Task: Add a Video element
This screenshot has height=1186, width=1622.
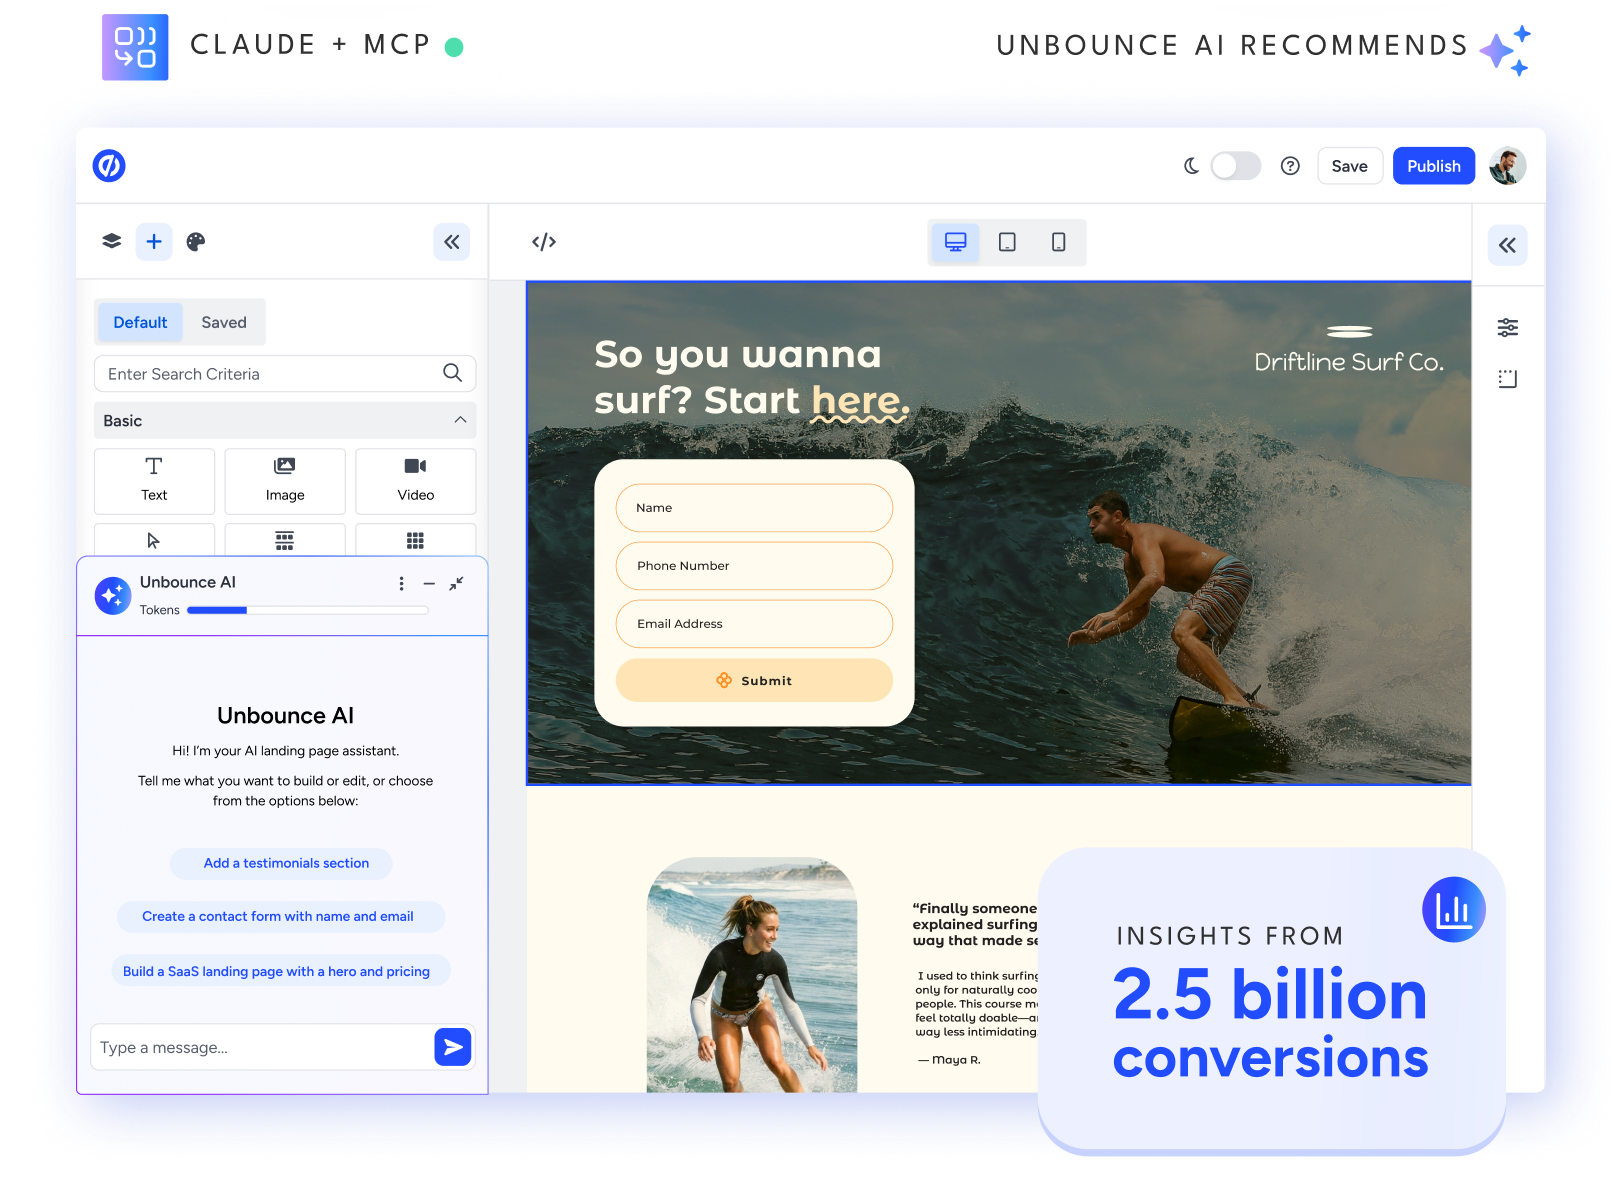Action: 416,481
